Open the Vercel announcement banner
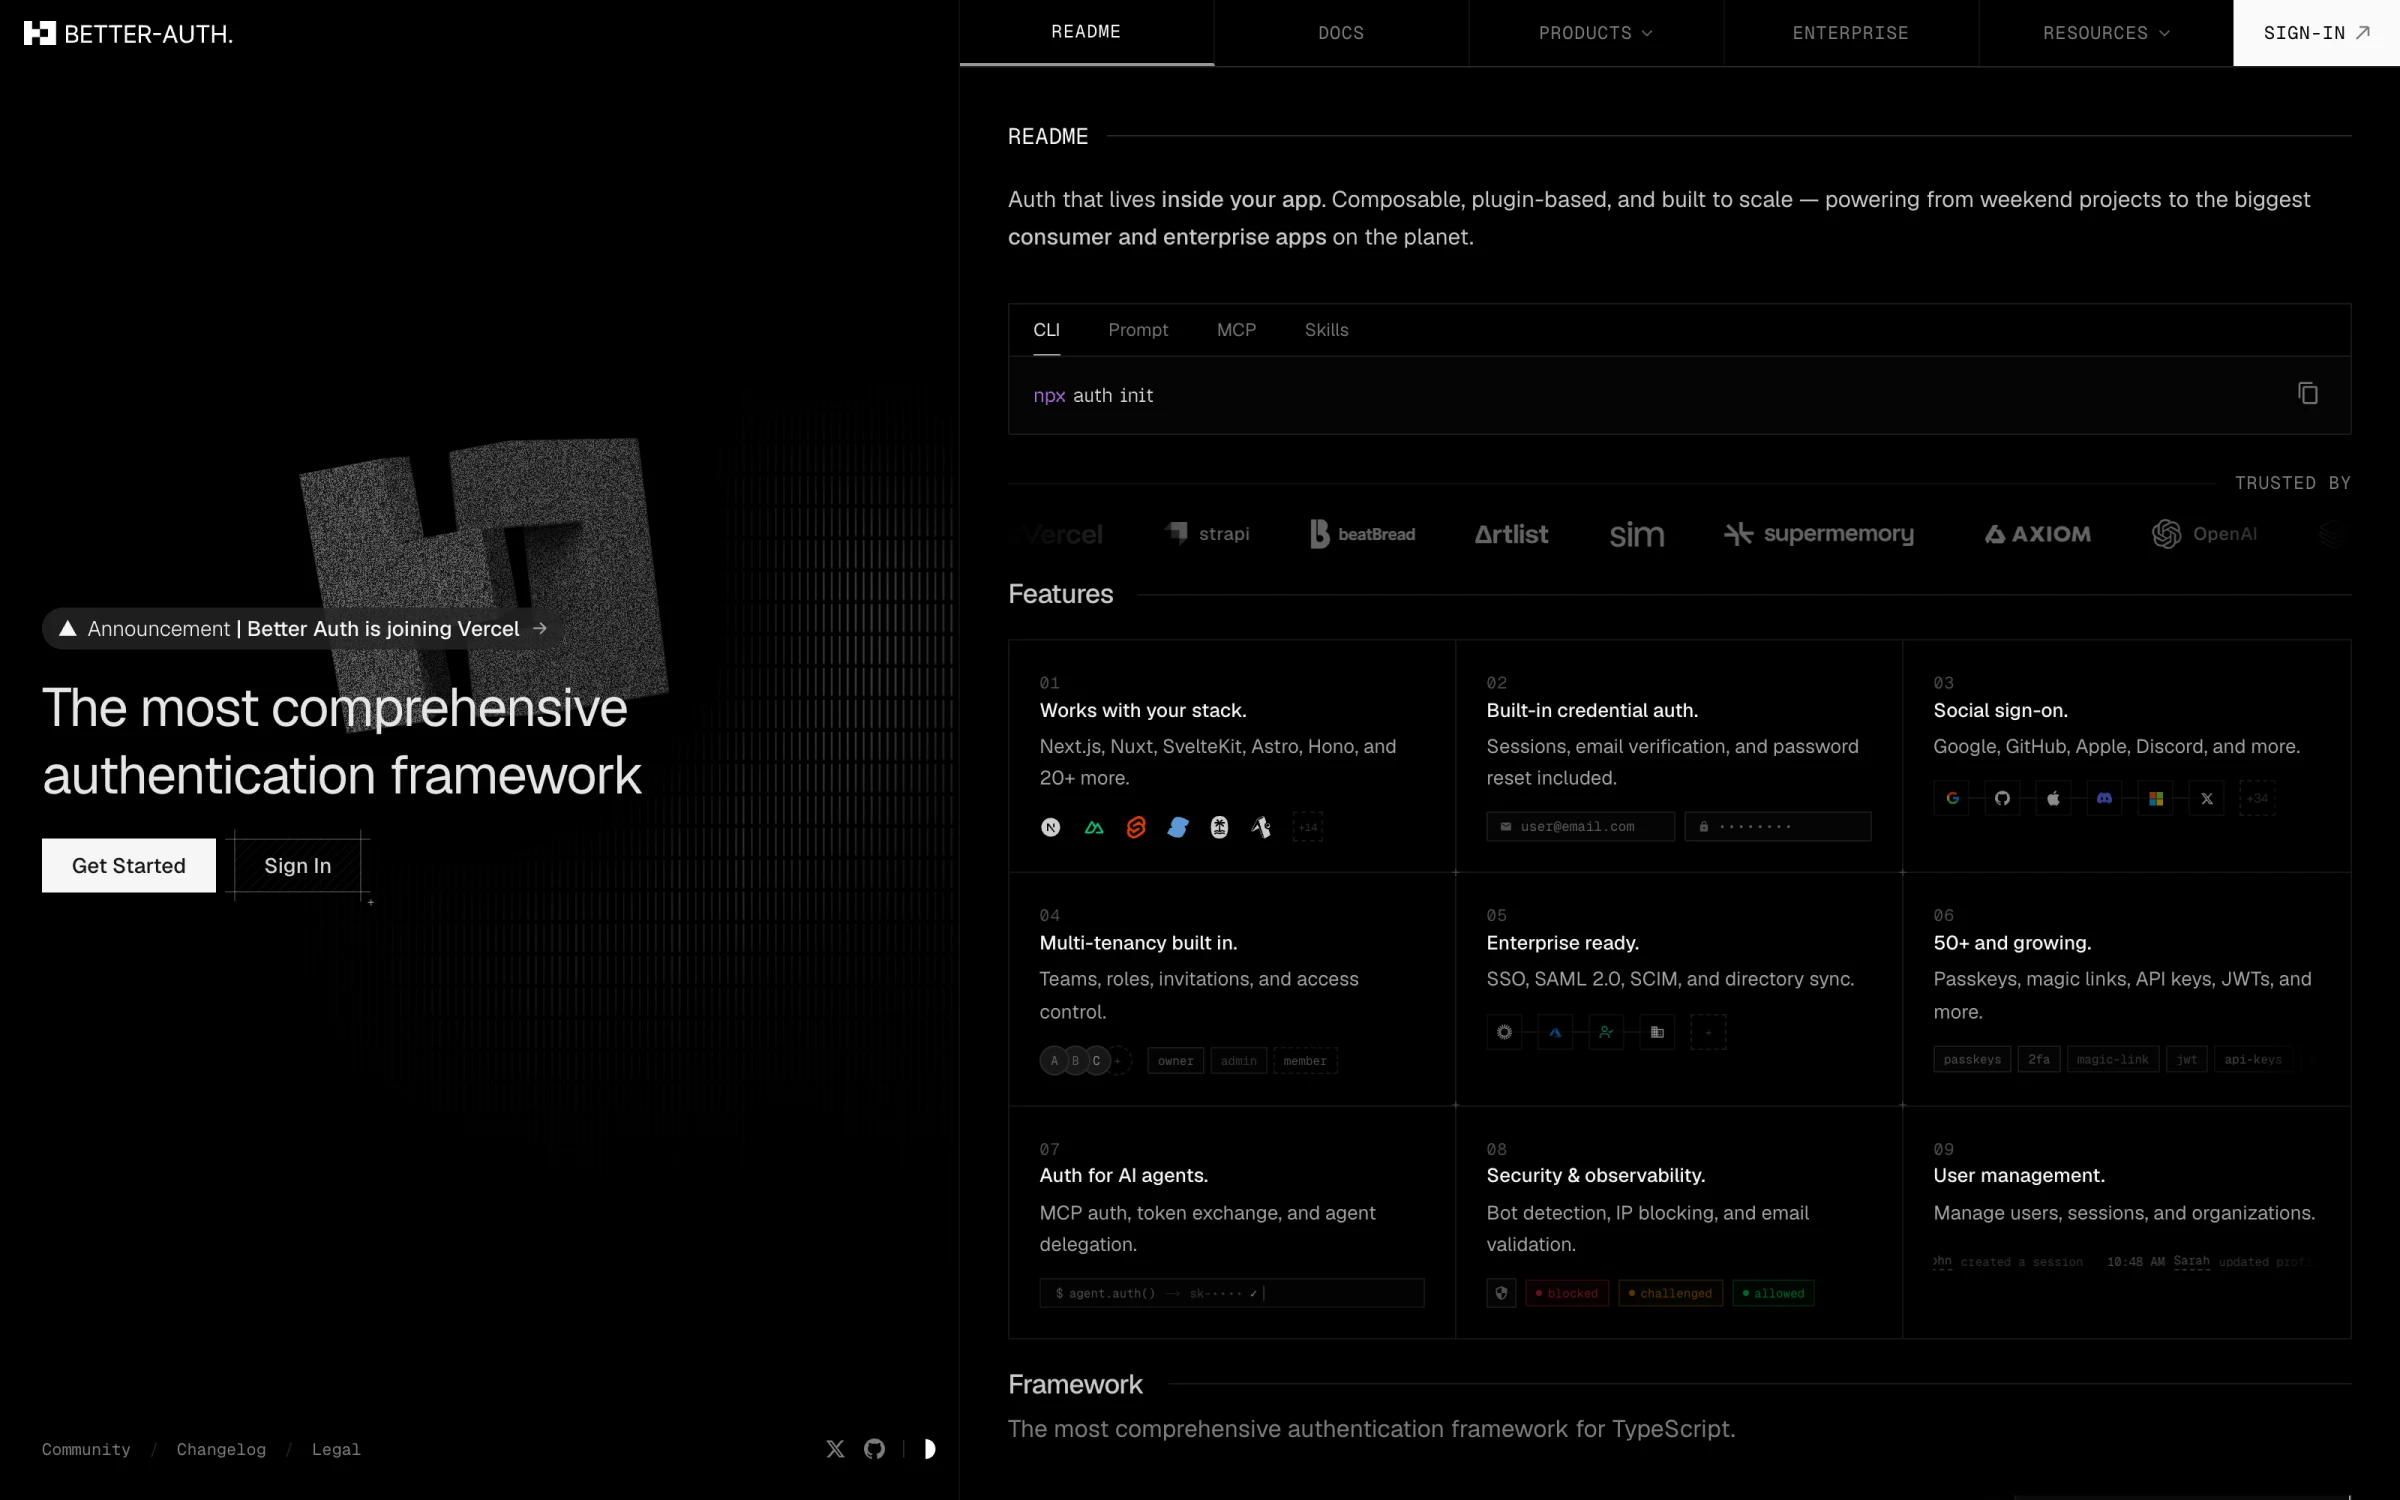This screenshot has height=1500, width=2400. pos(304,628)
